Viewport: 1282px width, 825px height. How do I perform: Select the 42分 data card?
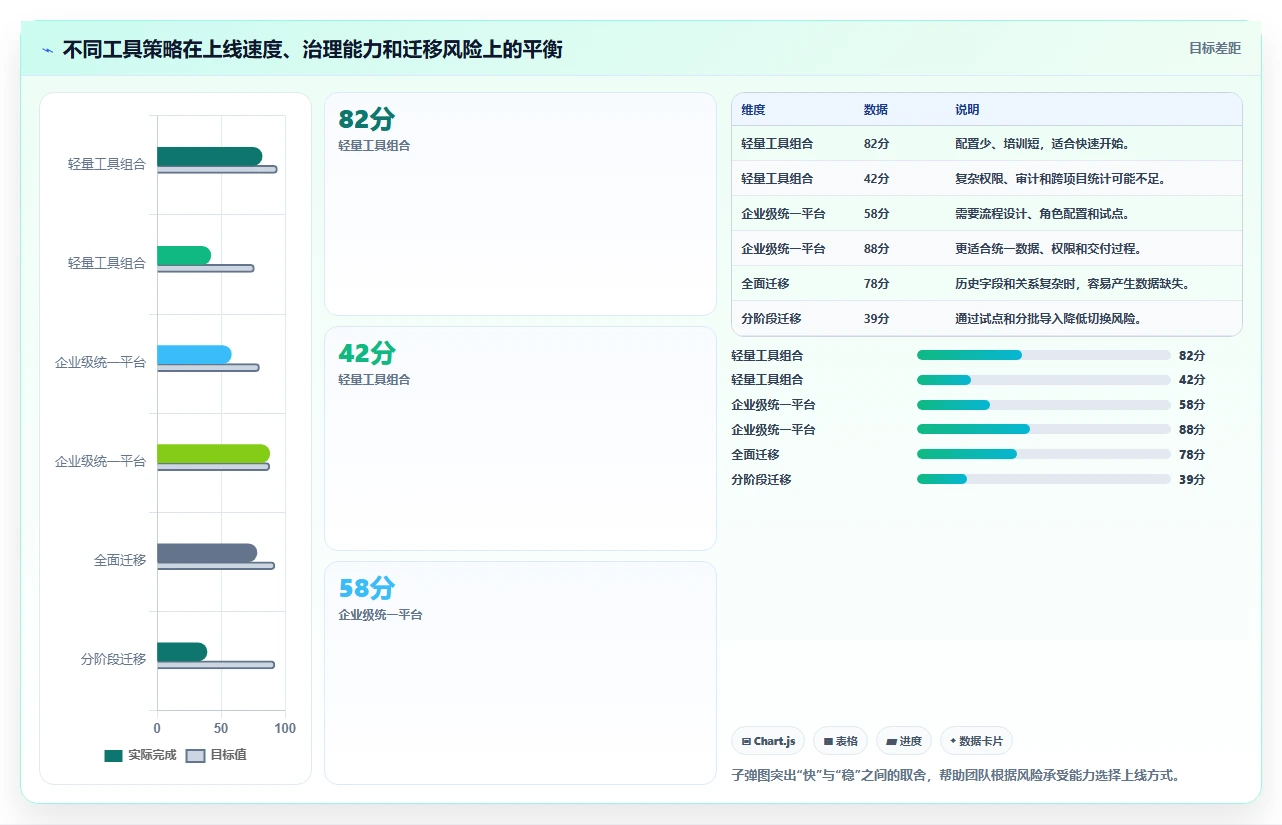pos(520,438)
